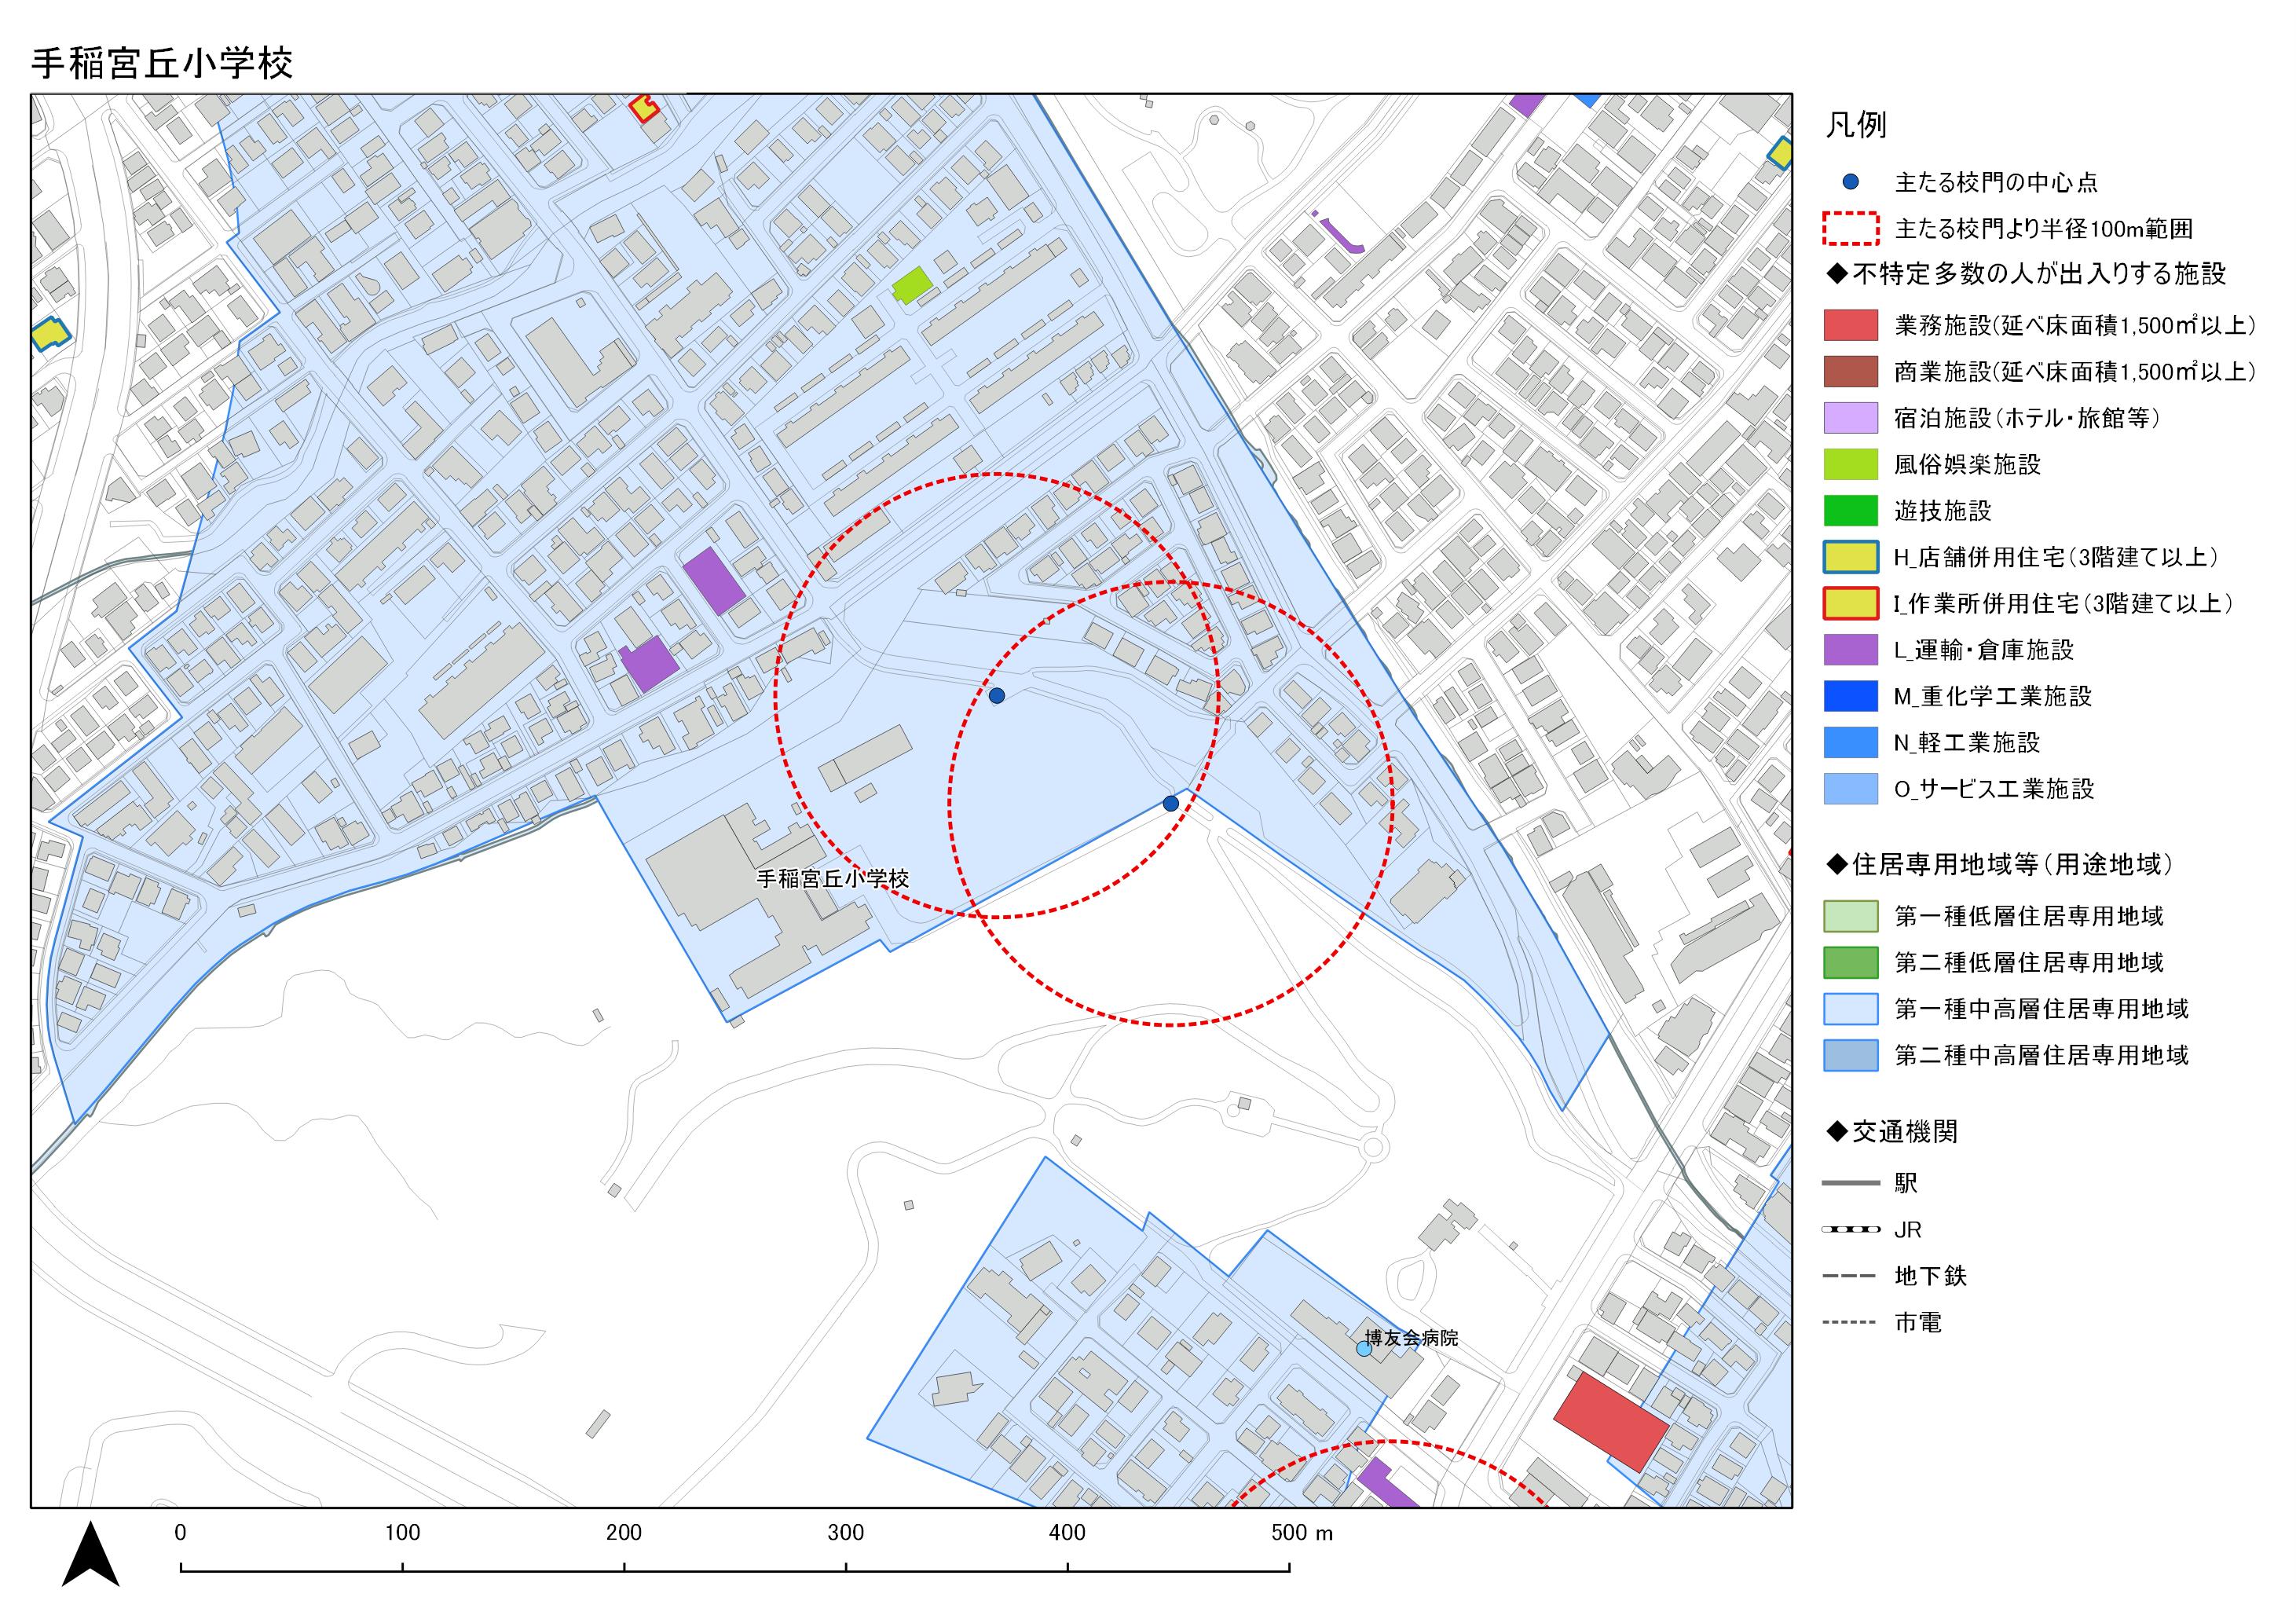The height and width of the screenshot is (1623, 2296).
Task: Click the southern school gate blue dot on map
Action: [1171, 803]
